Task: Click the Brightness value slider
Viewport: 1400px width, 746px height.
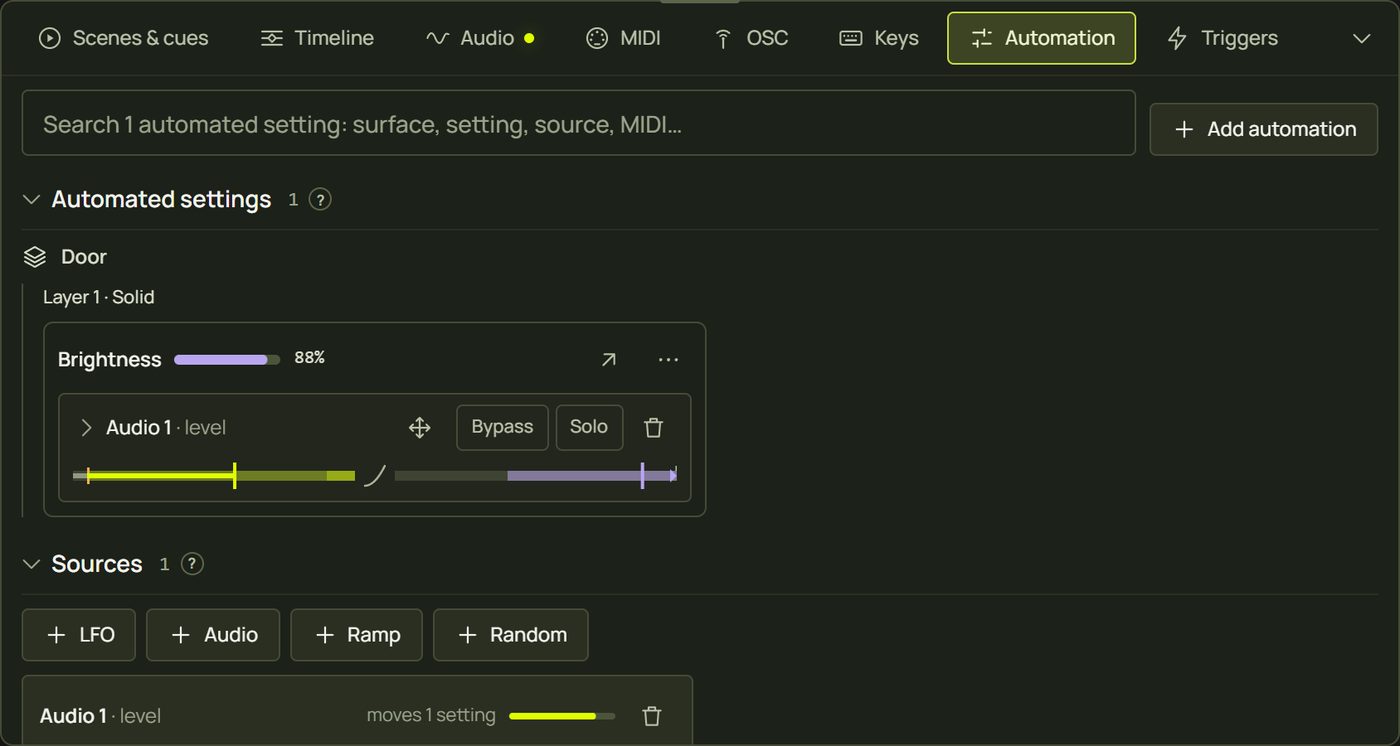Action: click(x=227, y=359)
